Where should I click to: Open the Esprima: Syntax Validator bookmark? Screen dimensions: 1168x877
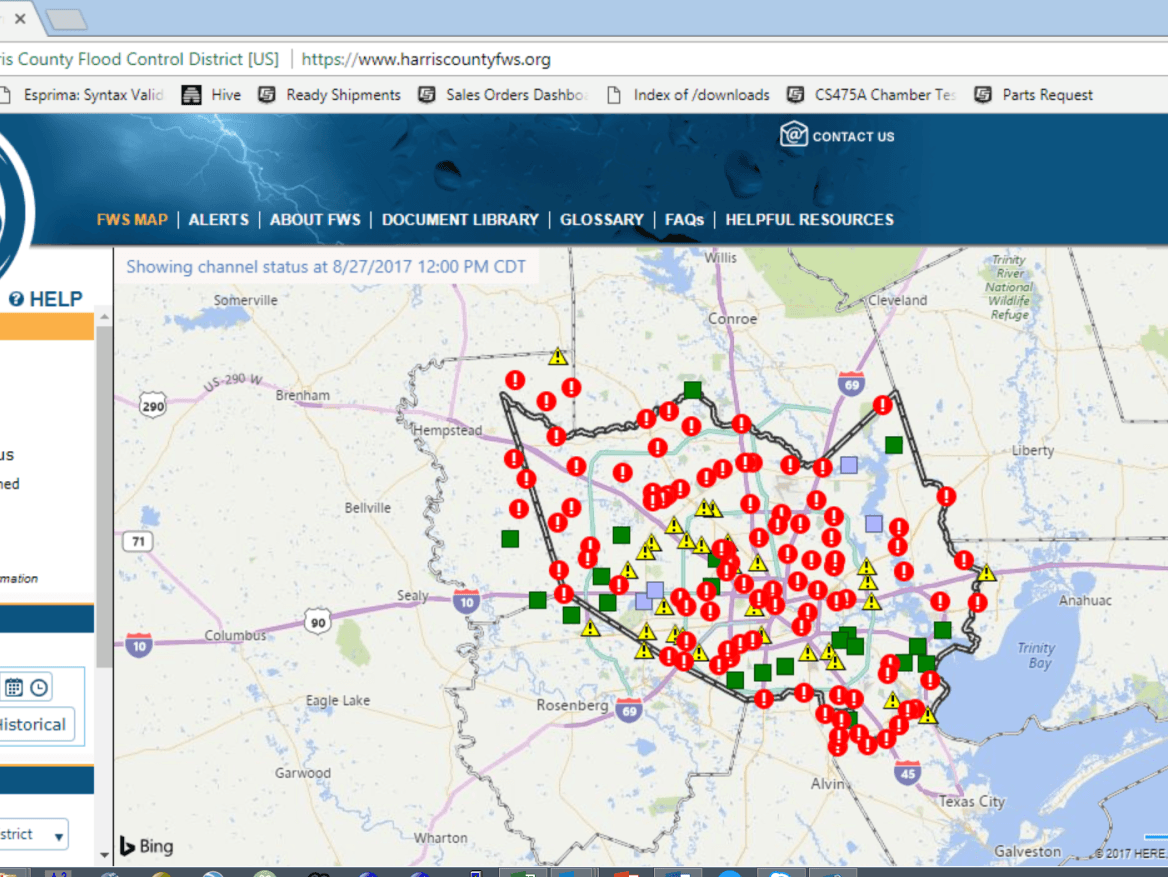[92, 95]
